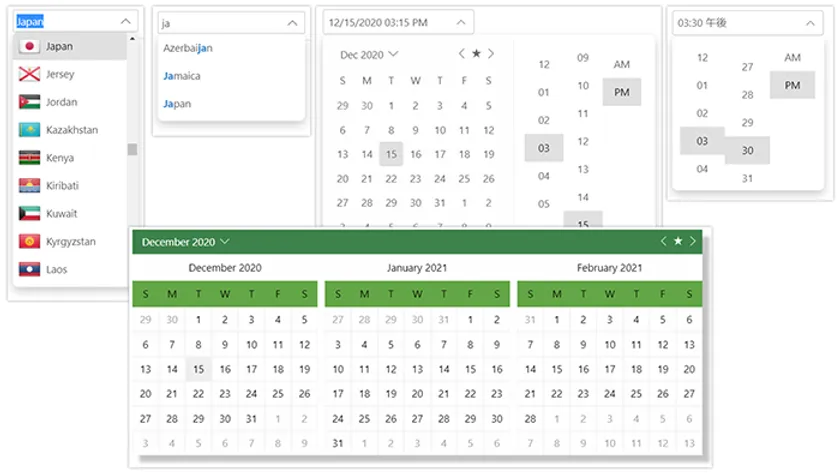
Task: Expand the 12/15/2020 03:15 PM picker dropdown
Action: click(x=460, y=22)
